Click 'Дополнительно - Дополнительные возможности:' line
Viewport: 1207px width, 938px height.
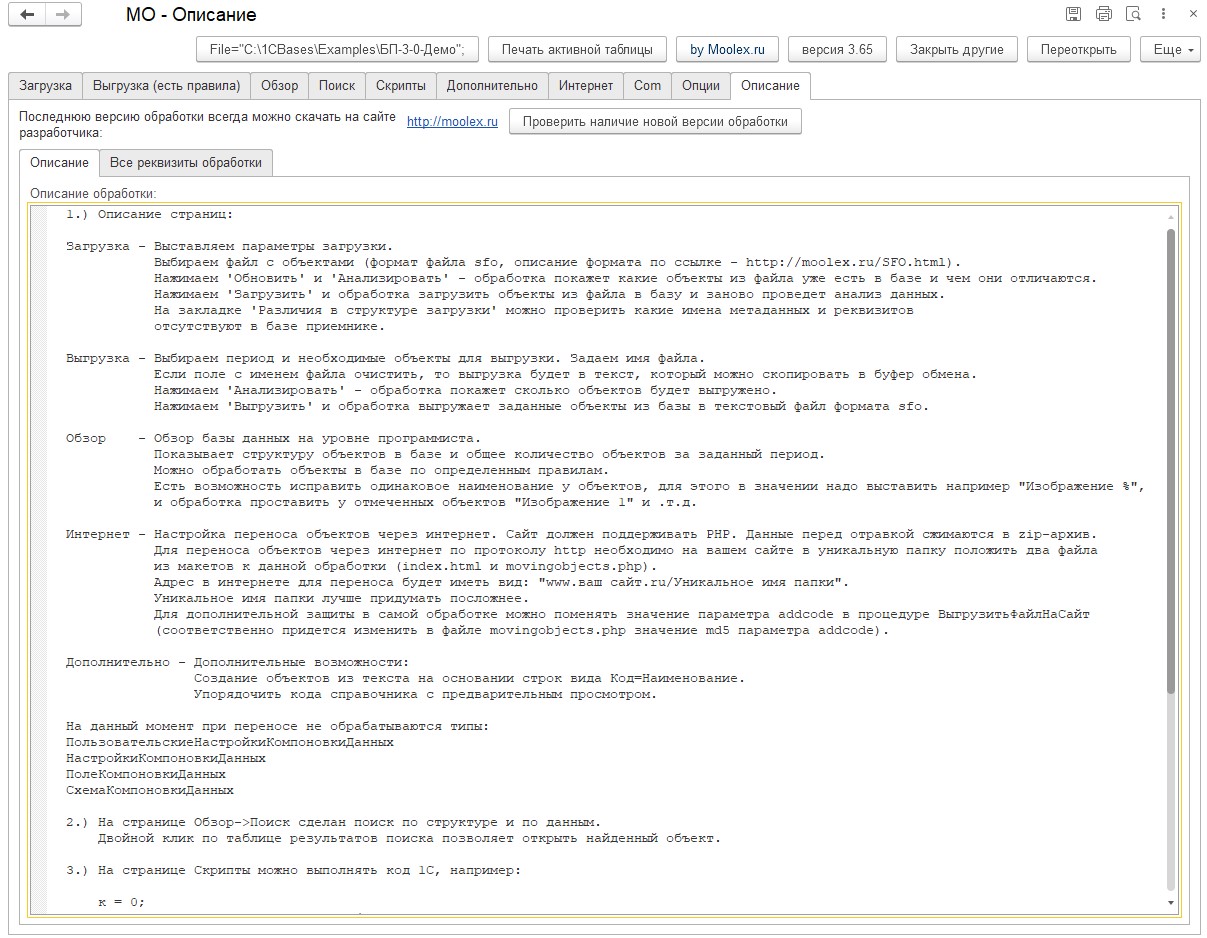pyautogui.click(x=238, y=662)
